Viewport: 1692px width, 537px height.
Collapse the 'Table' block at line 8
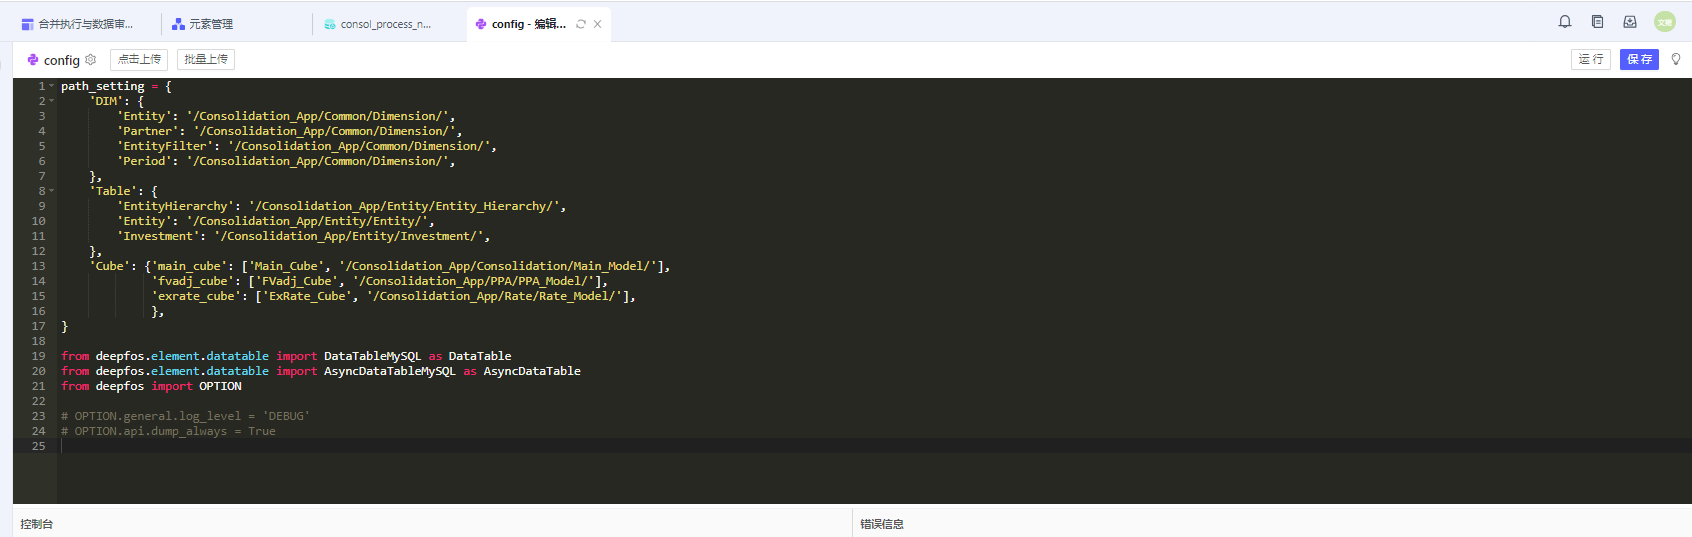pyautogui.click(x=52, y=191)
